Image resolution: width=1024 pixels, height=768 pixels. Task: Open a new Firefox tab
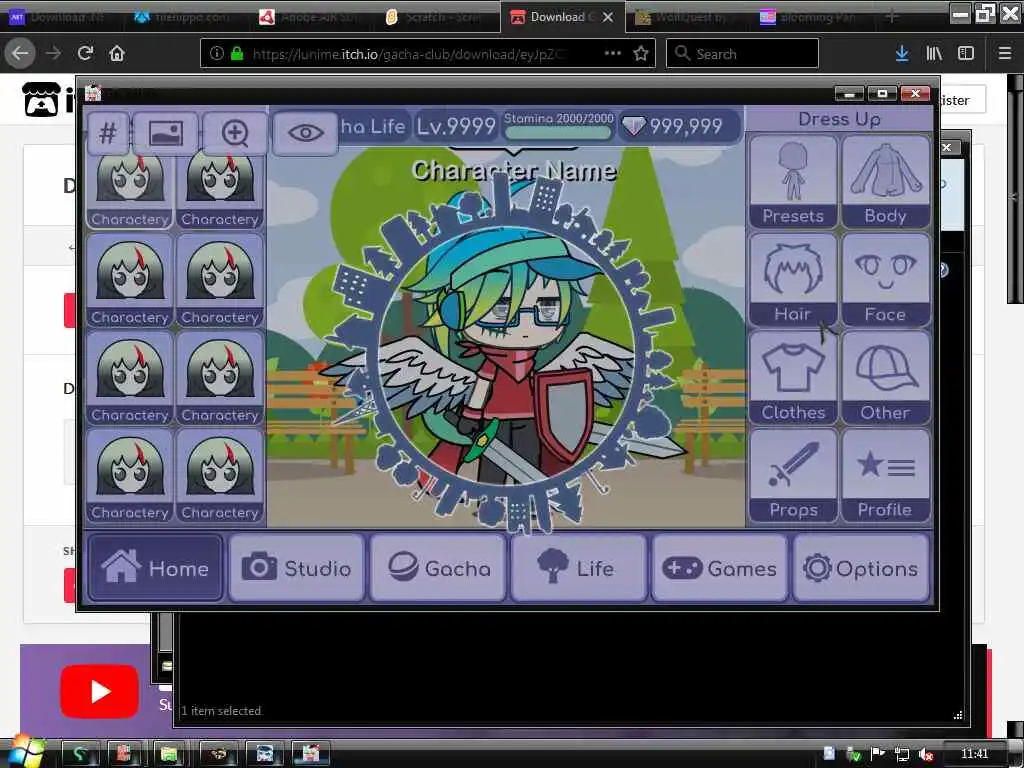(x=892, y=17)
